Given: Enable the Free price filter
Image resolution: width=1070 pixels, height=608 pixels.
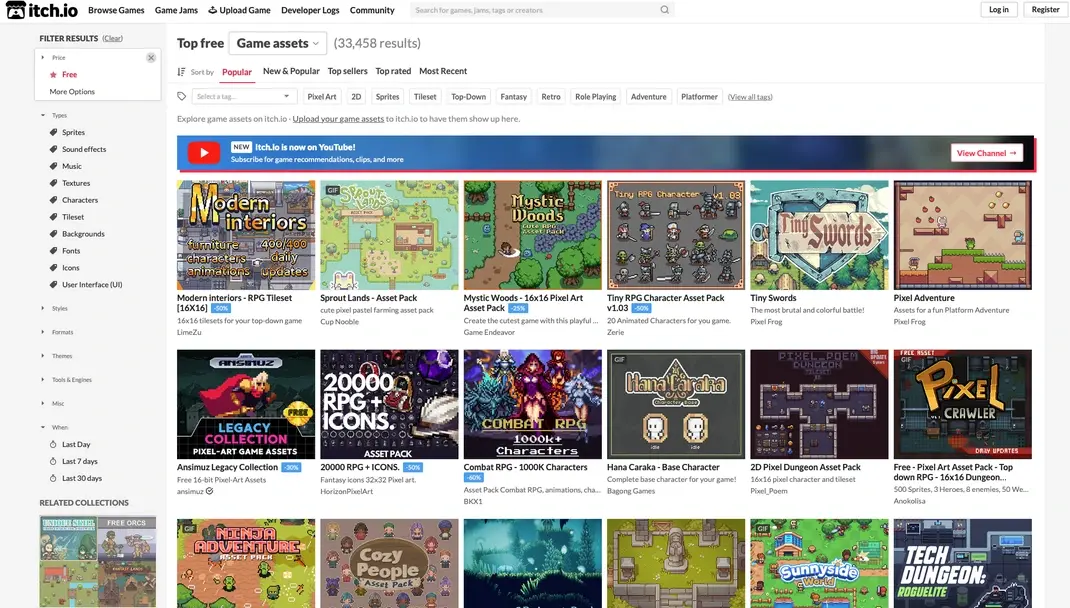Looking at the screenshot, I should coord(70,75).
